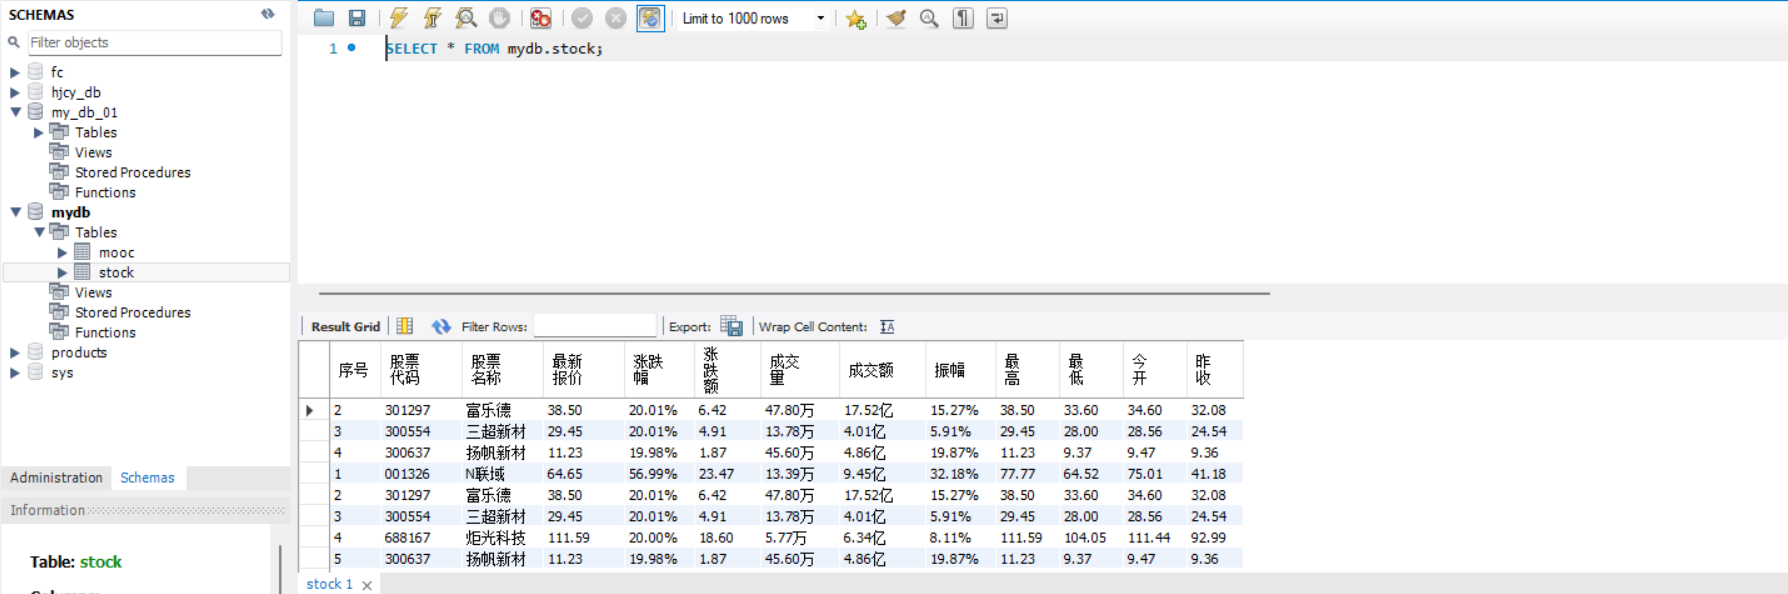Viewport: 1788px width, 594px height.
Task: Open the find panel with the magnifier icon
Action: tap(929, 18)
